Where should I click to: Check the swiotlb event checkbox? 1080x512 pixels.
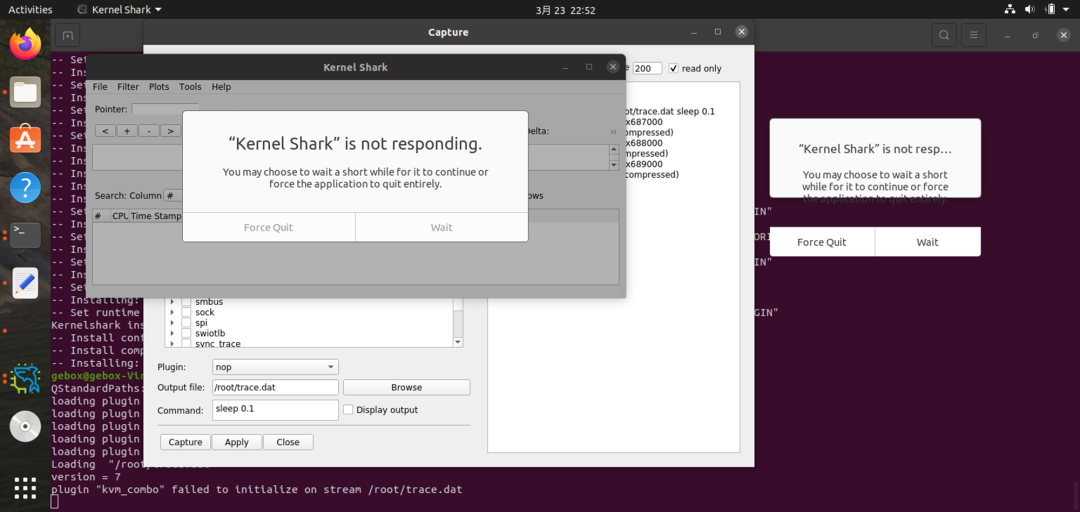click(186, 333)
